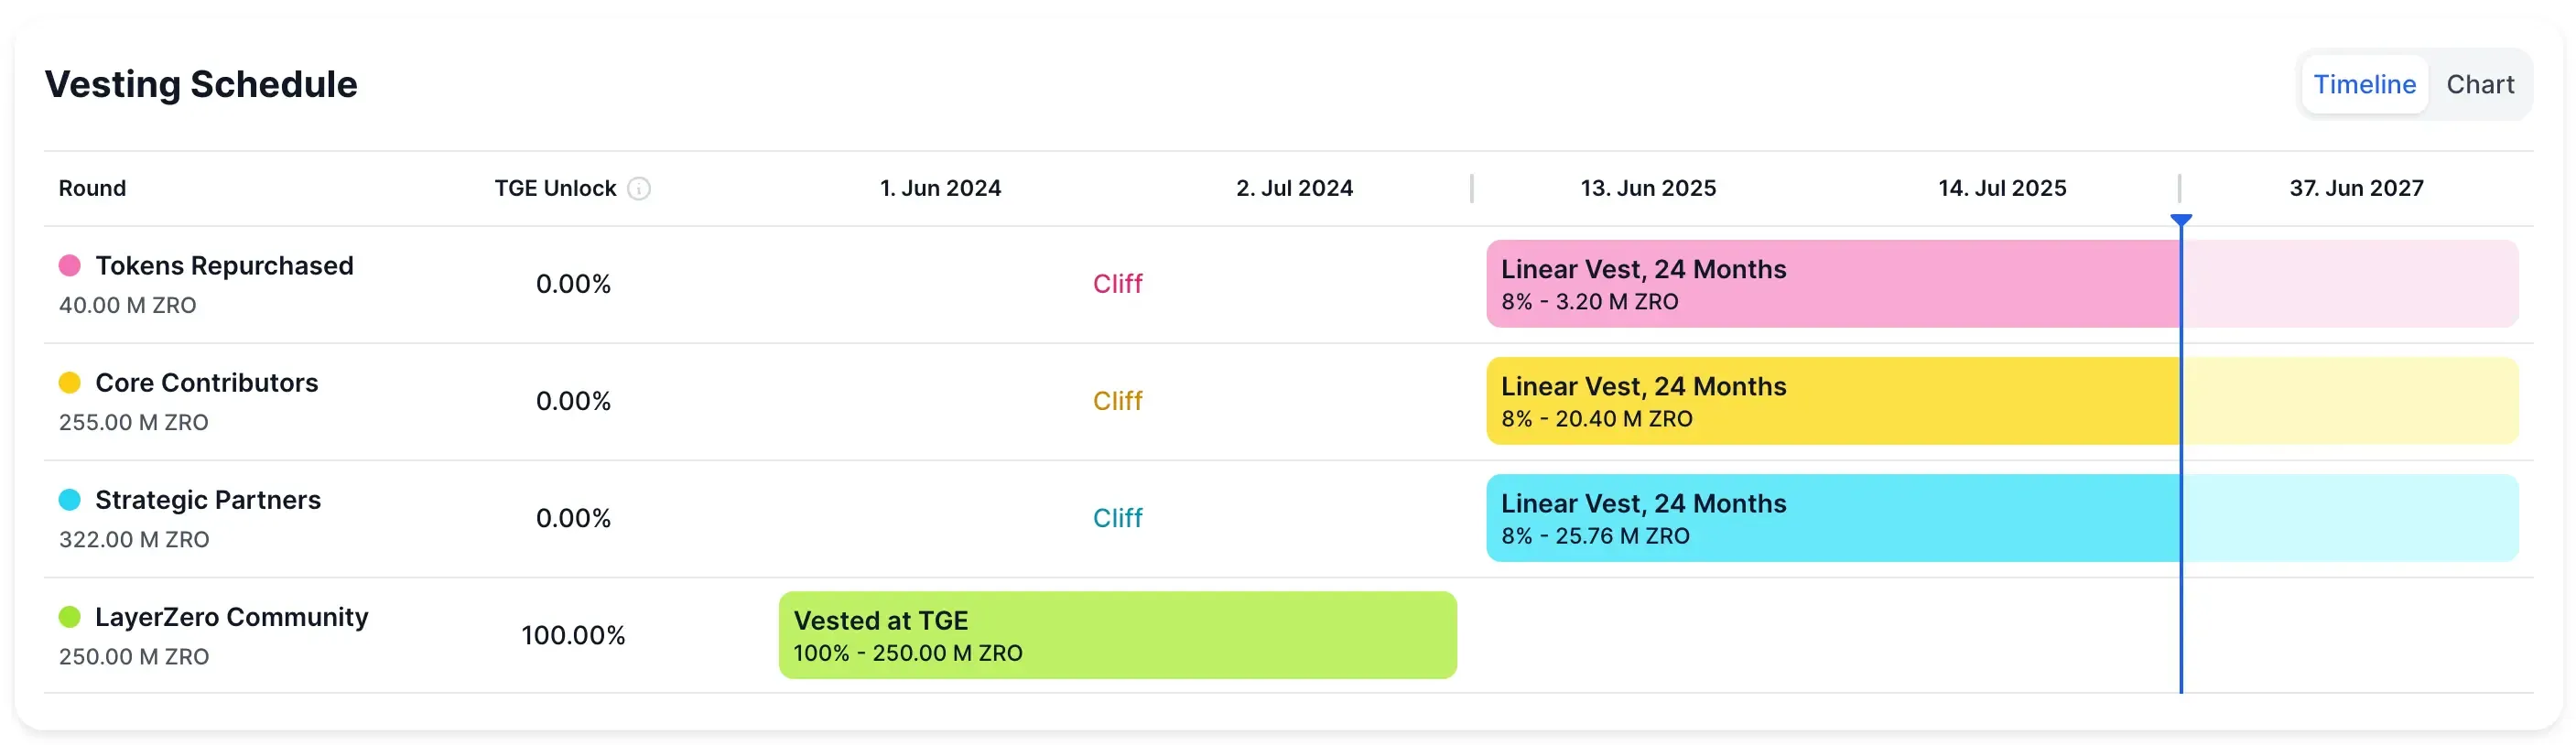Select the Tokens Repurchased row label
Viewport: 2576px width, 745px height.
point(224,265)
